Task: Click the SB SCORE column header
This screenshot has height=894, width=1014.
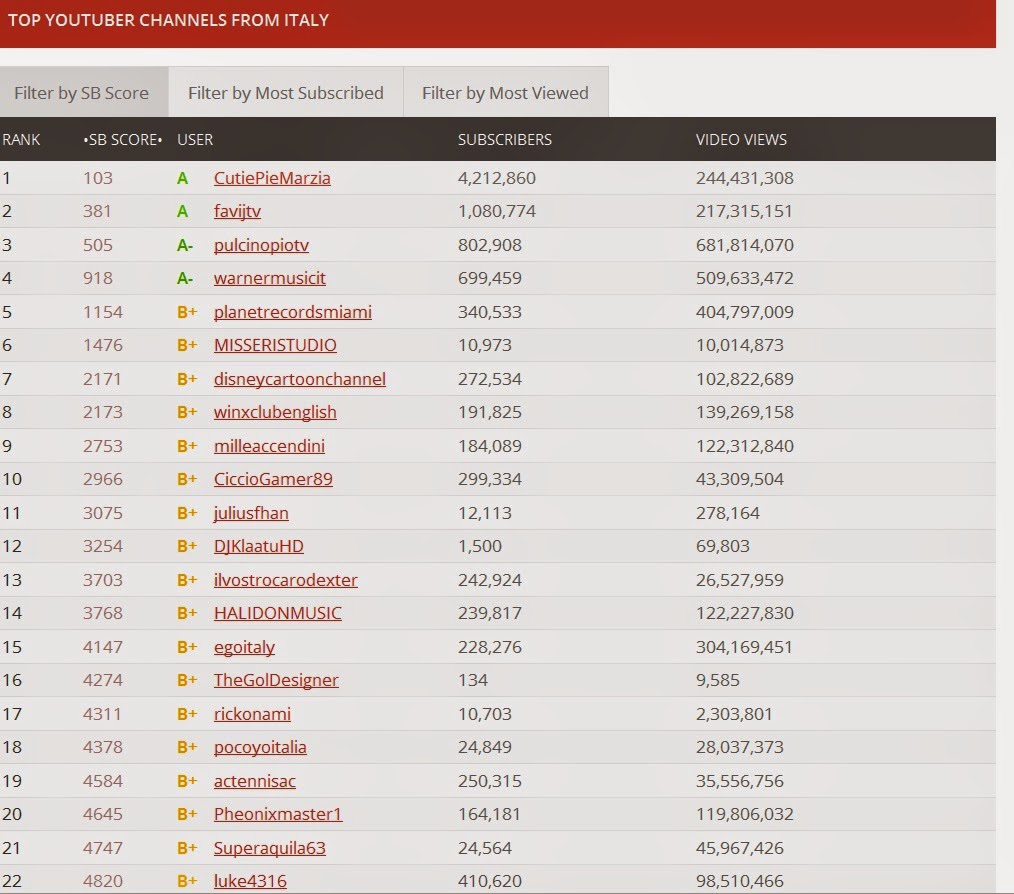Action: [x=123, y=140]
